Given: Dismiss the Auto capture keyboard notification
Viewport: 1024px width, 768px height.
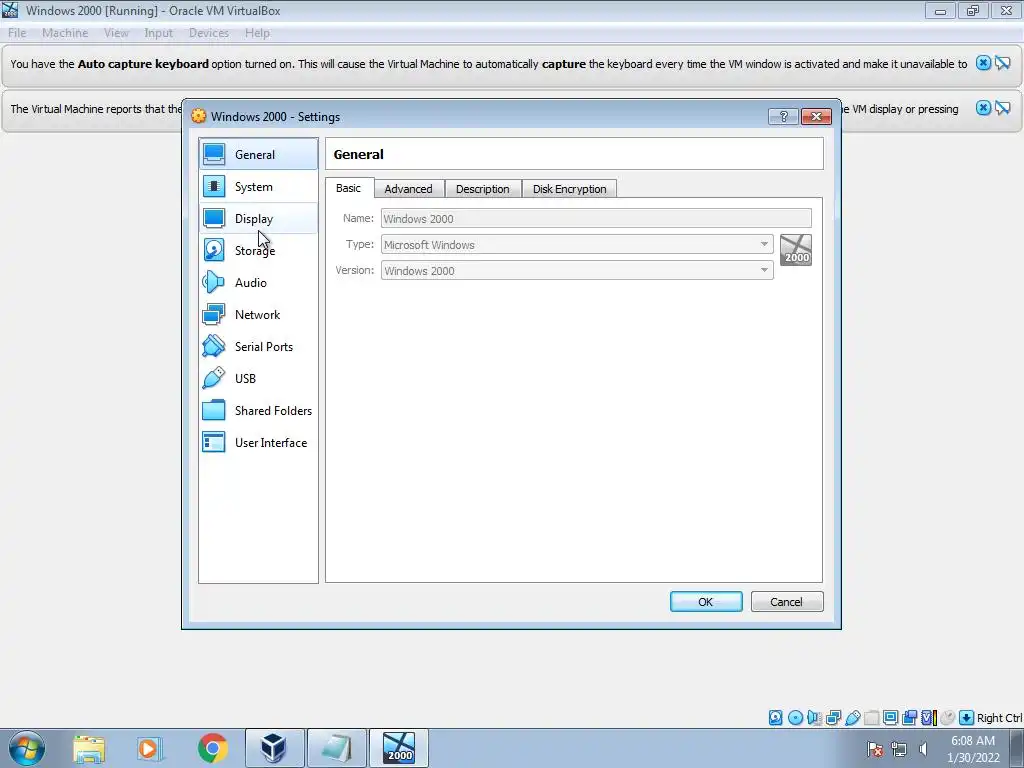Looking at the screenshot, I should pos(983,63).
